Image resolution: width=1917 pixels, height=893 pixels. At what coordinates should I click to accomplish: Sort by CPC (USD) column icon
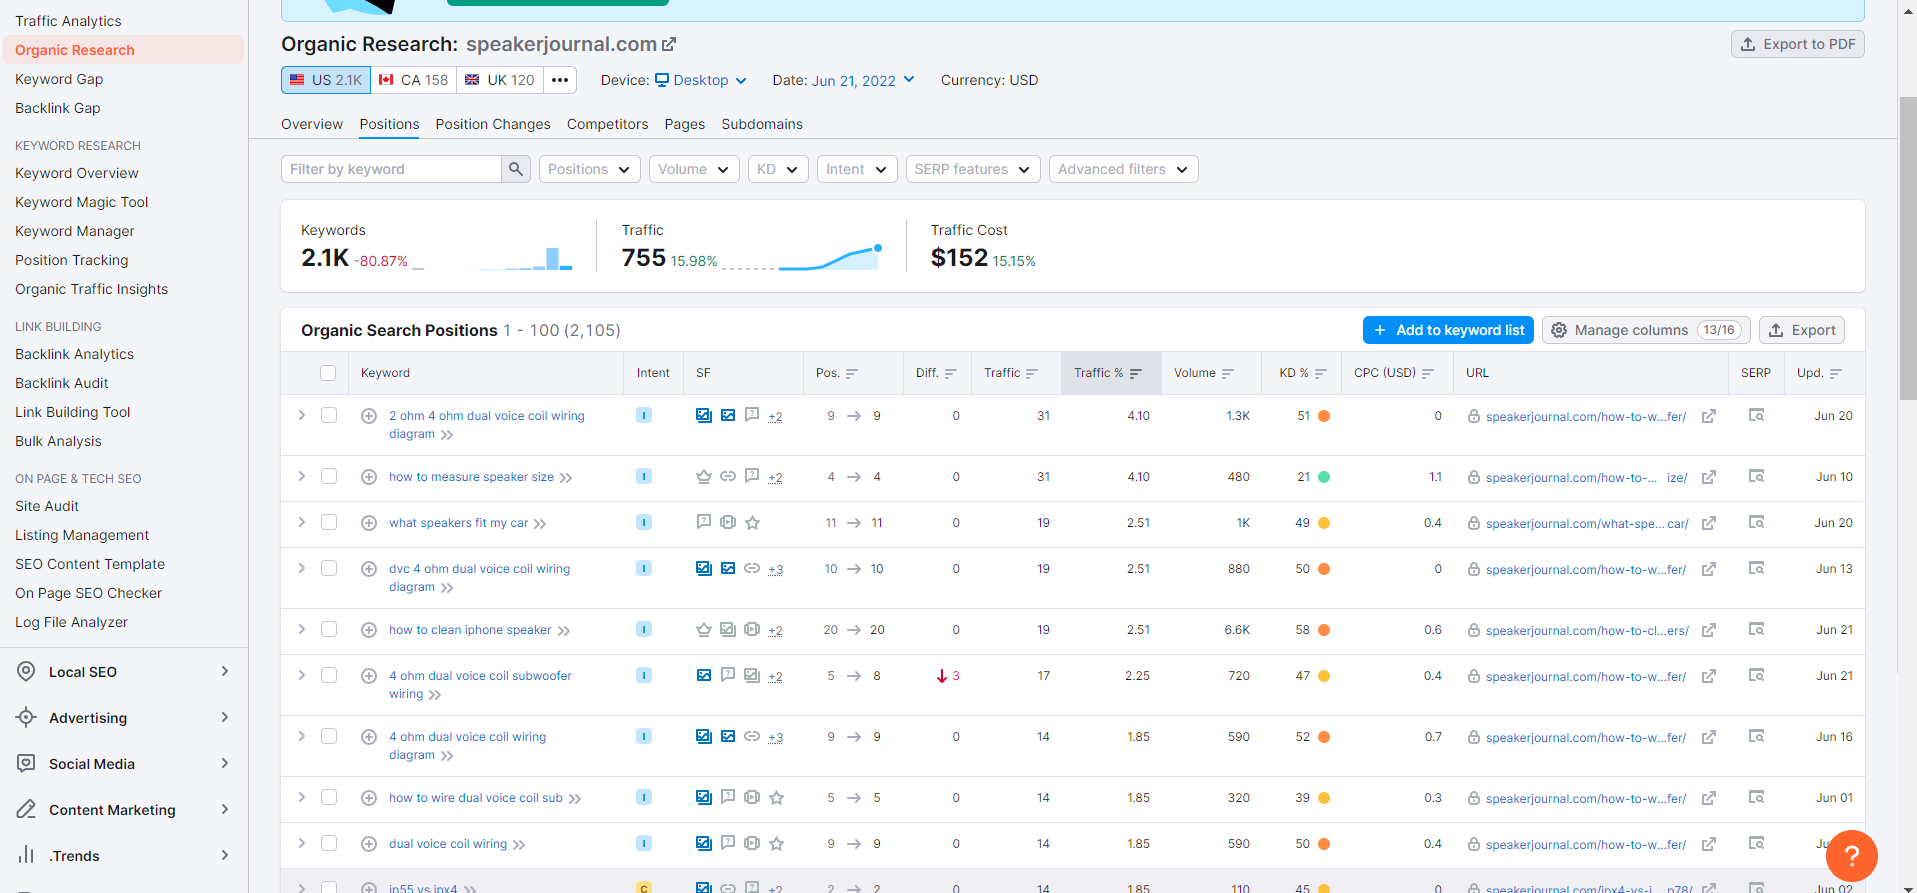tap(1428, 373)
